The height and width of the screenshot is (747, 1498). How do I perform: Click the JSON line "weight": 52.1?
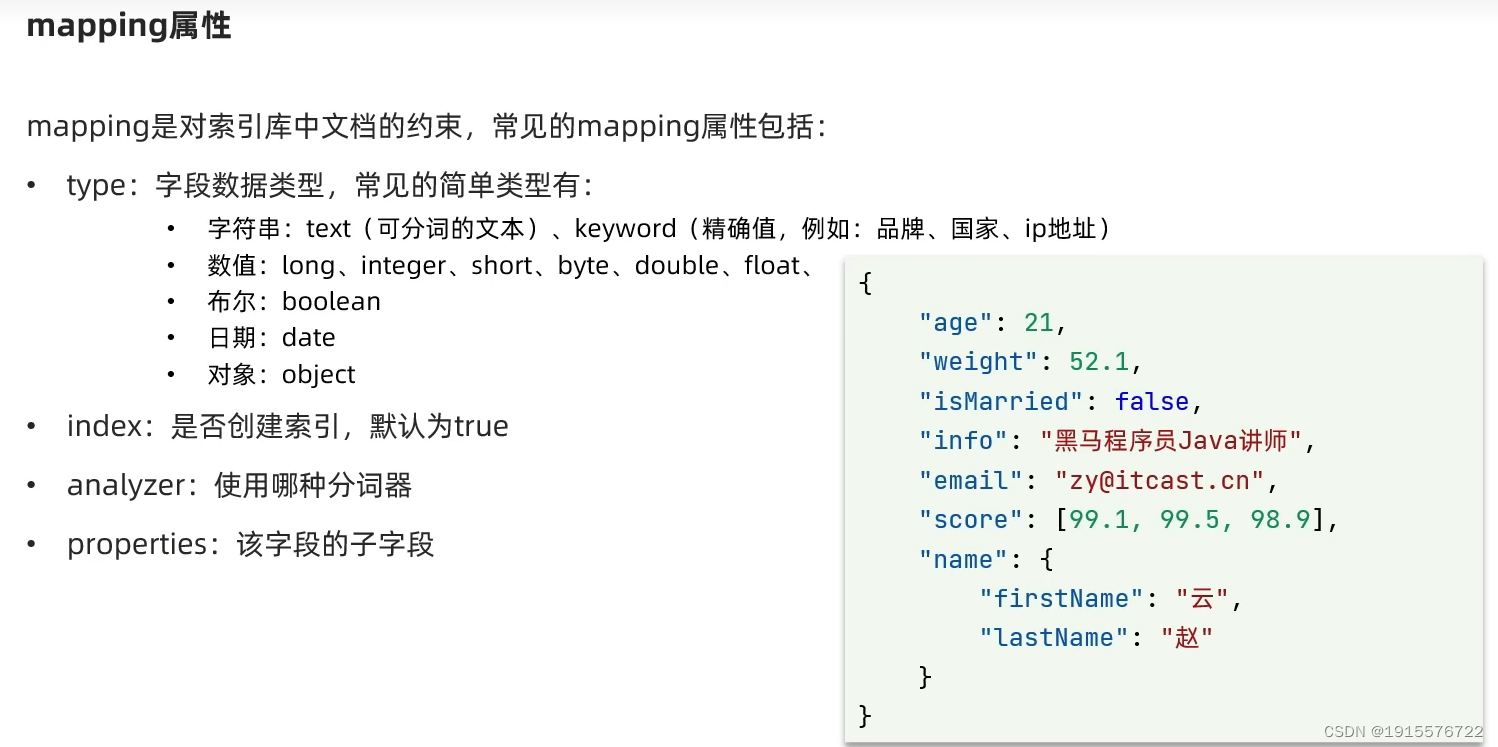(x=1031, y=362)
